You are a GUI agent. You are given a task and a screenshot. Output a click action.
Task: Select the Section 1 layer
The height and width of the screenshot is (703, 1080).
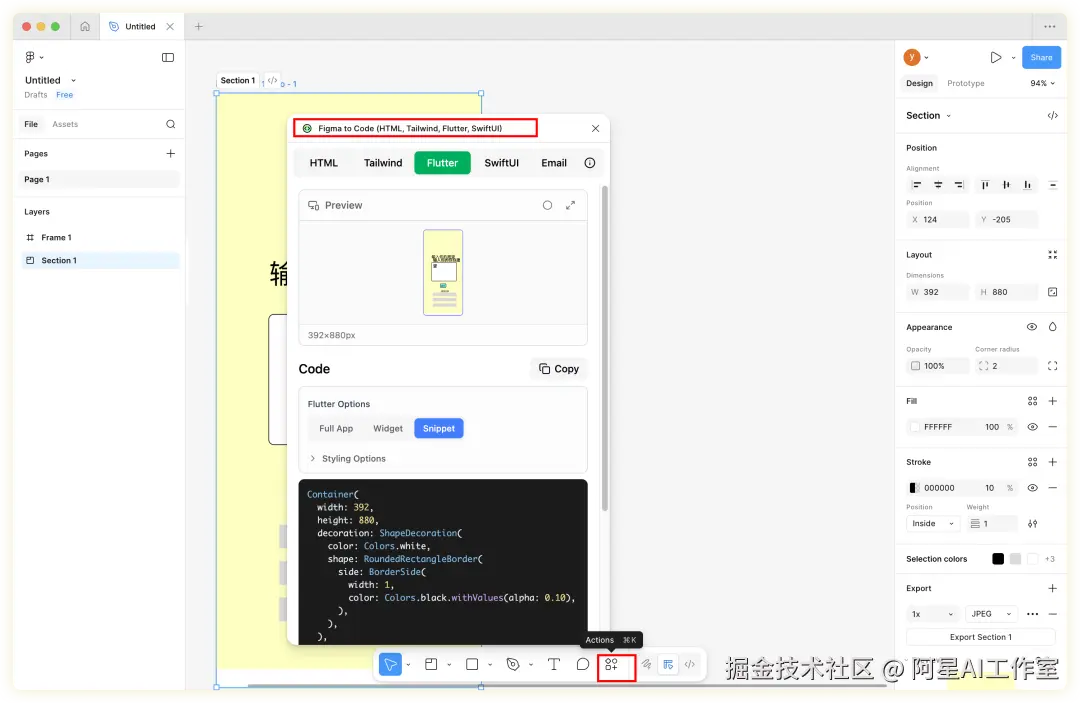pyautogui.click(x=101, y=260)
